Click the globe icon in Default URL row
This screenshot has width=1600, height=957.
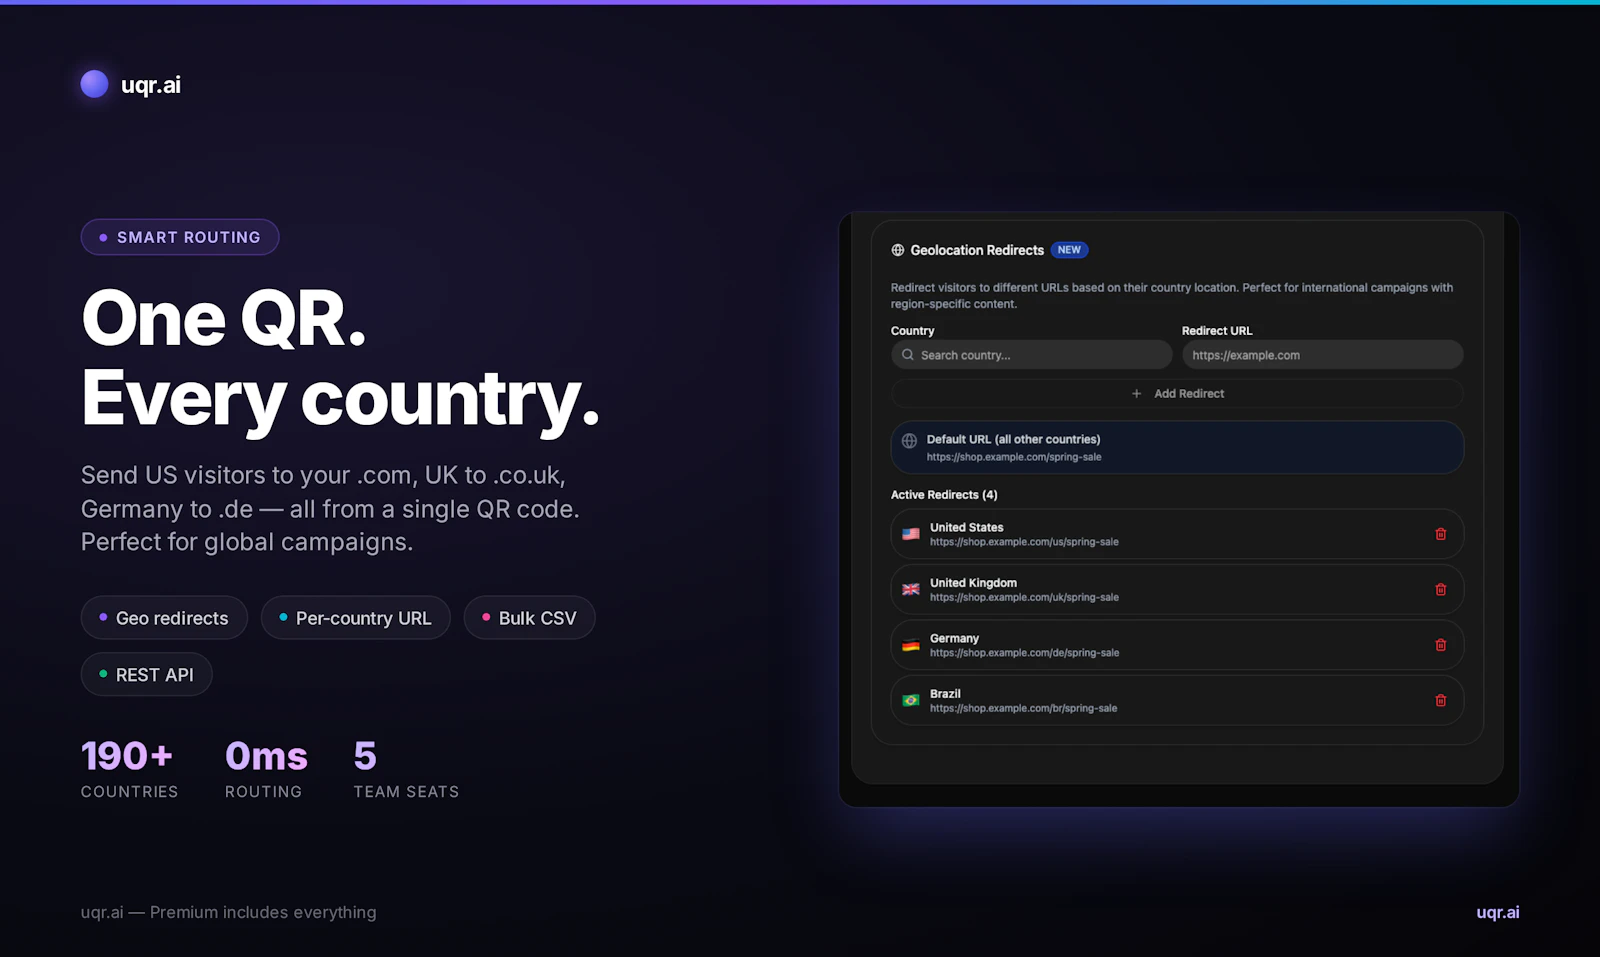click(x=909, y=441)
